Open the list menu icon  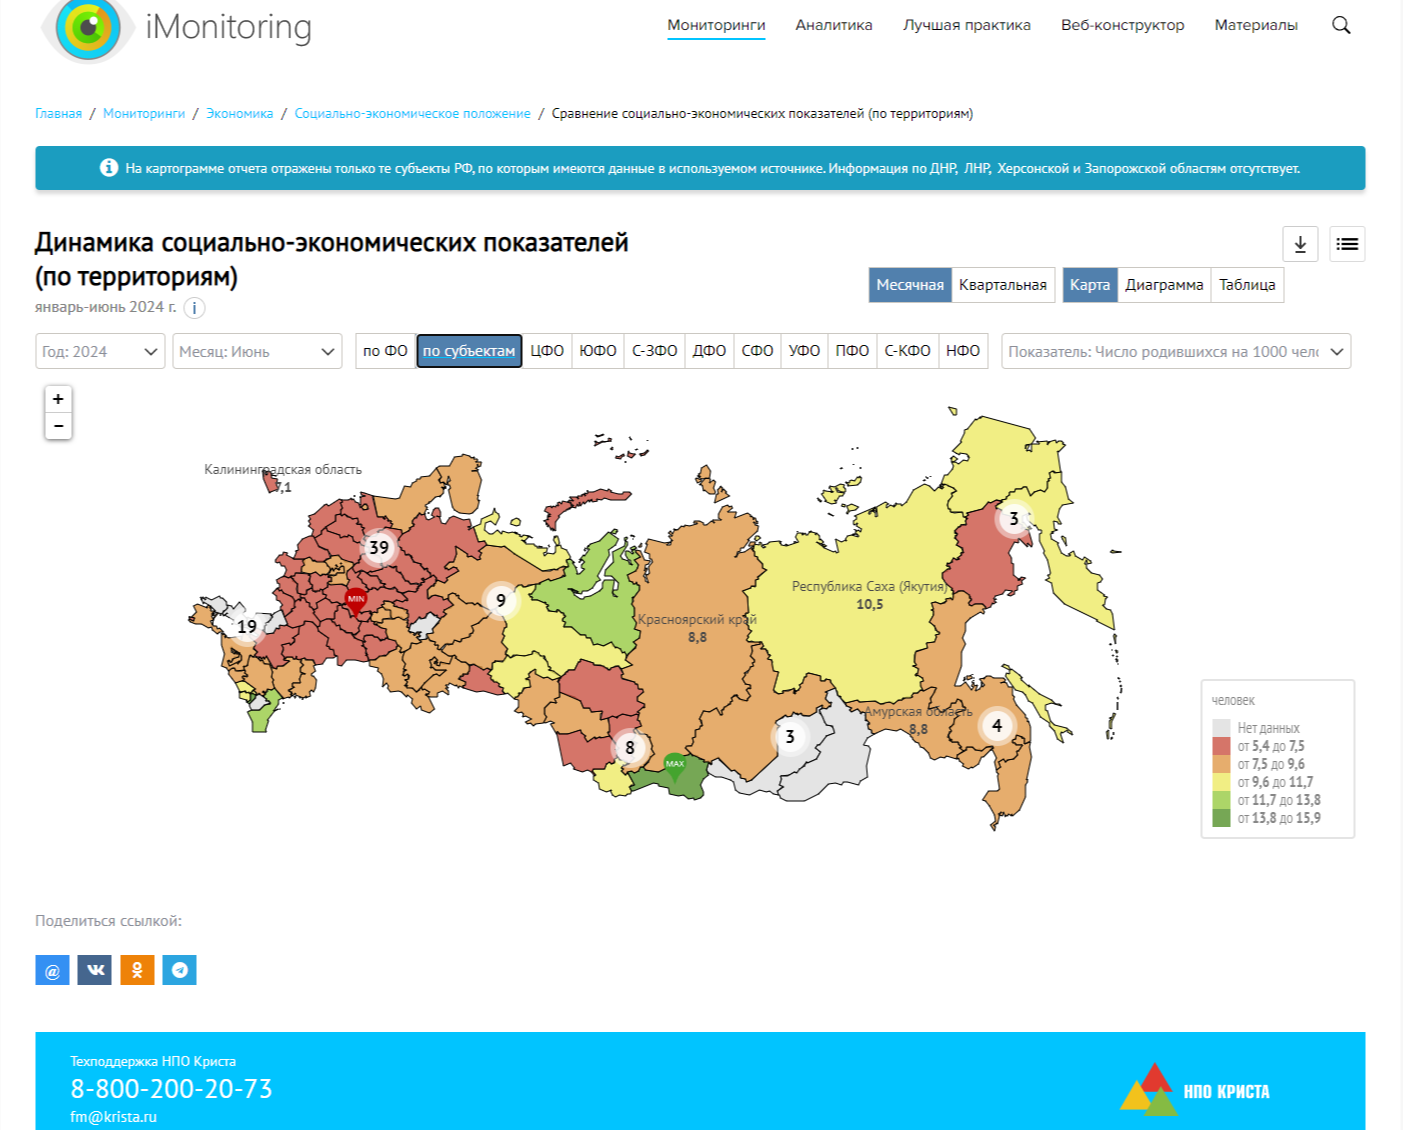click(x=1347, y=244)
